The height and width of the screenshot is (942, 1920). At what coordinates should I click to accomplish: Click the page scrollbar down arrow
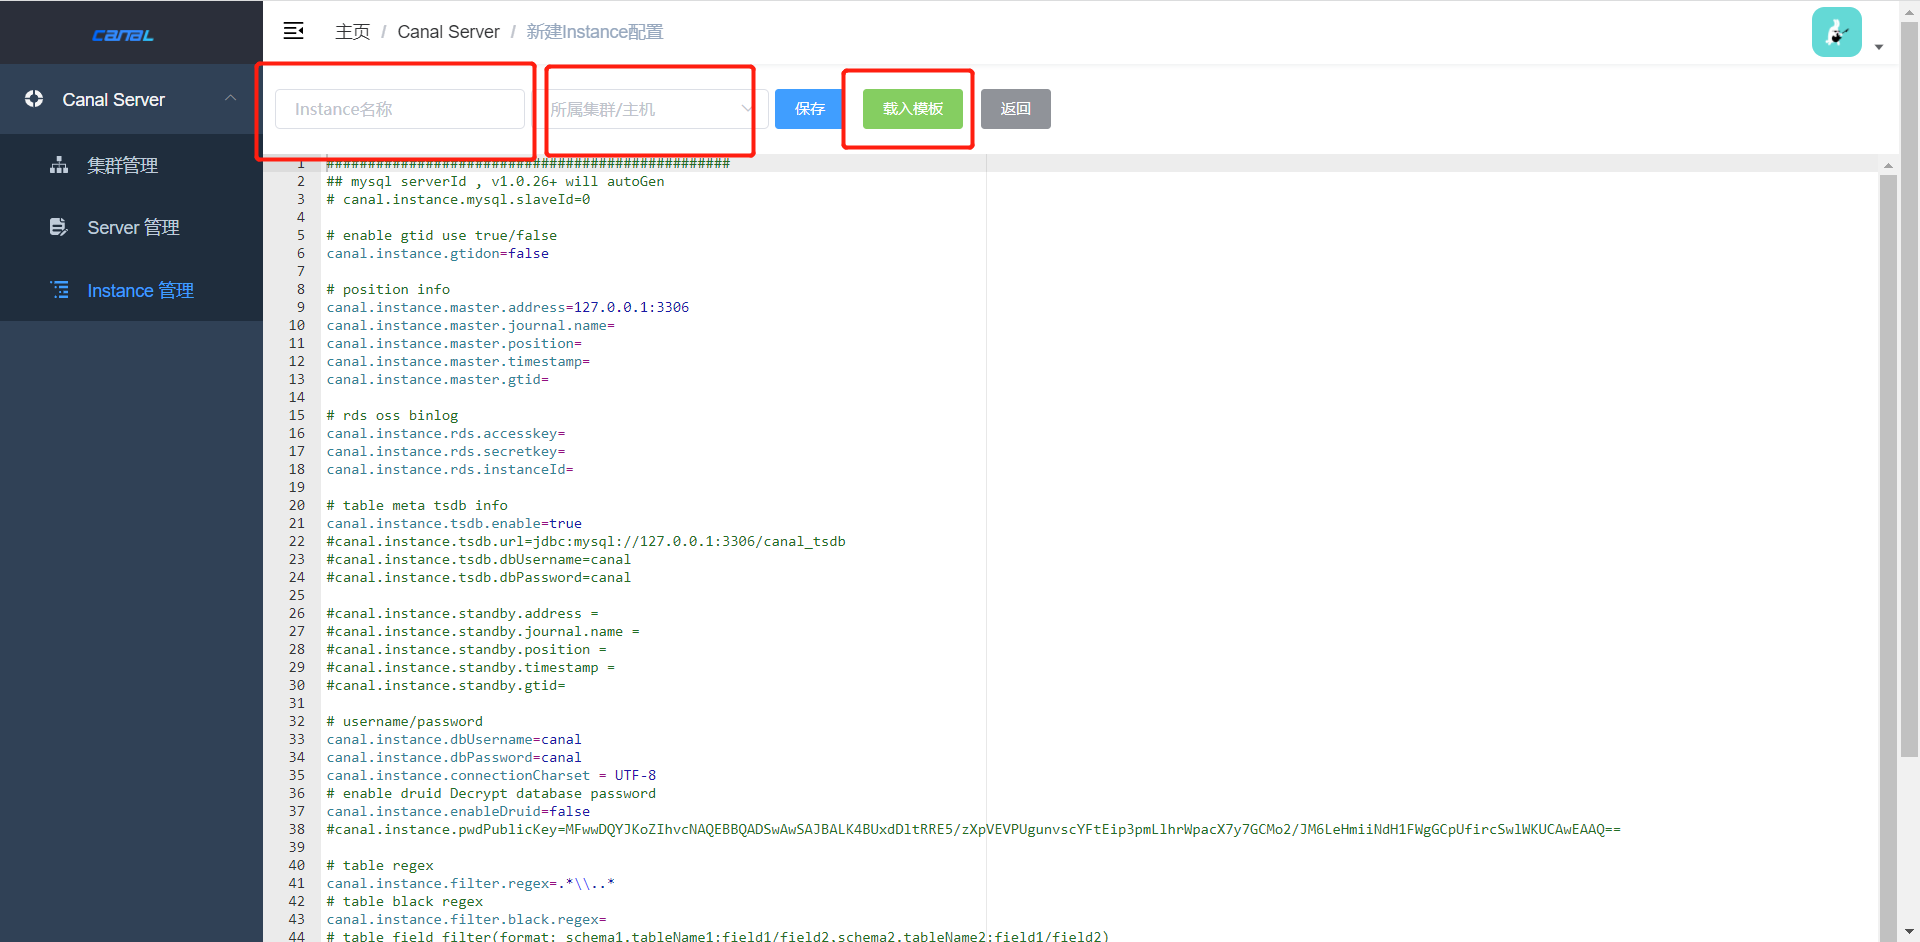click(1909, 932)
